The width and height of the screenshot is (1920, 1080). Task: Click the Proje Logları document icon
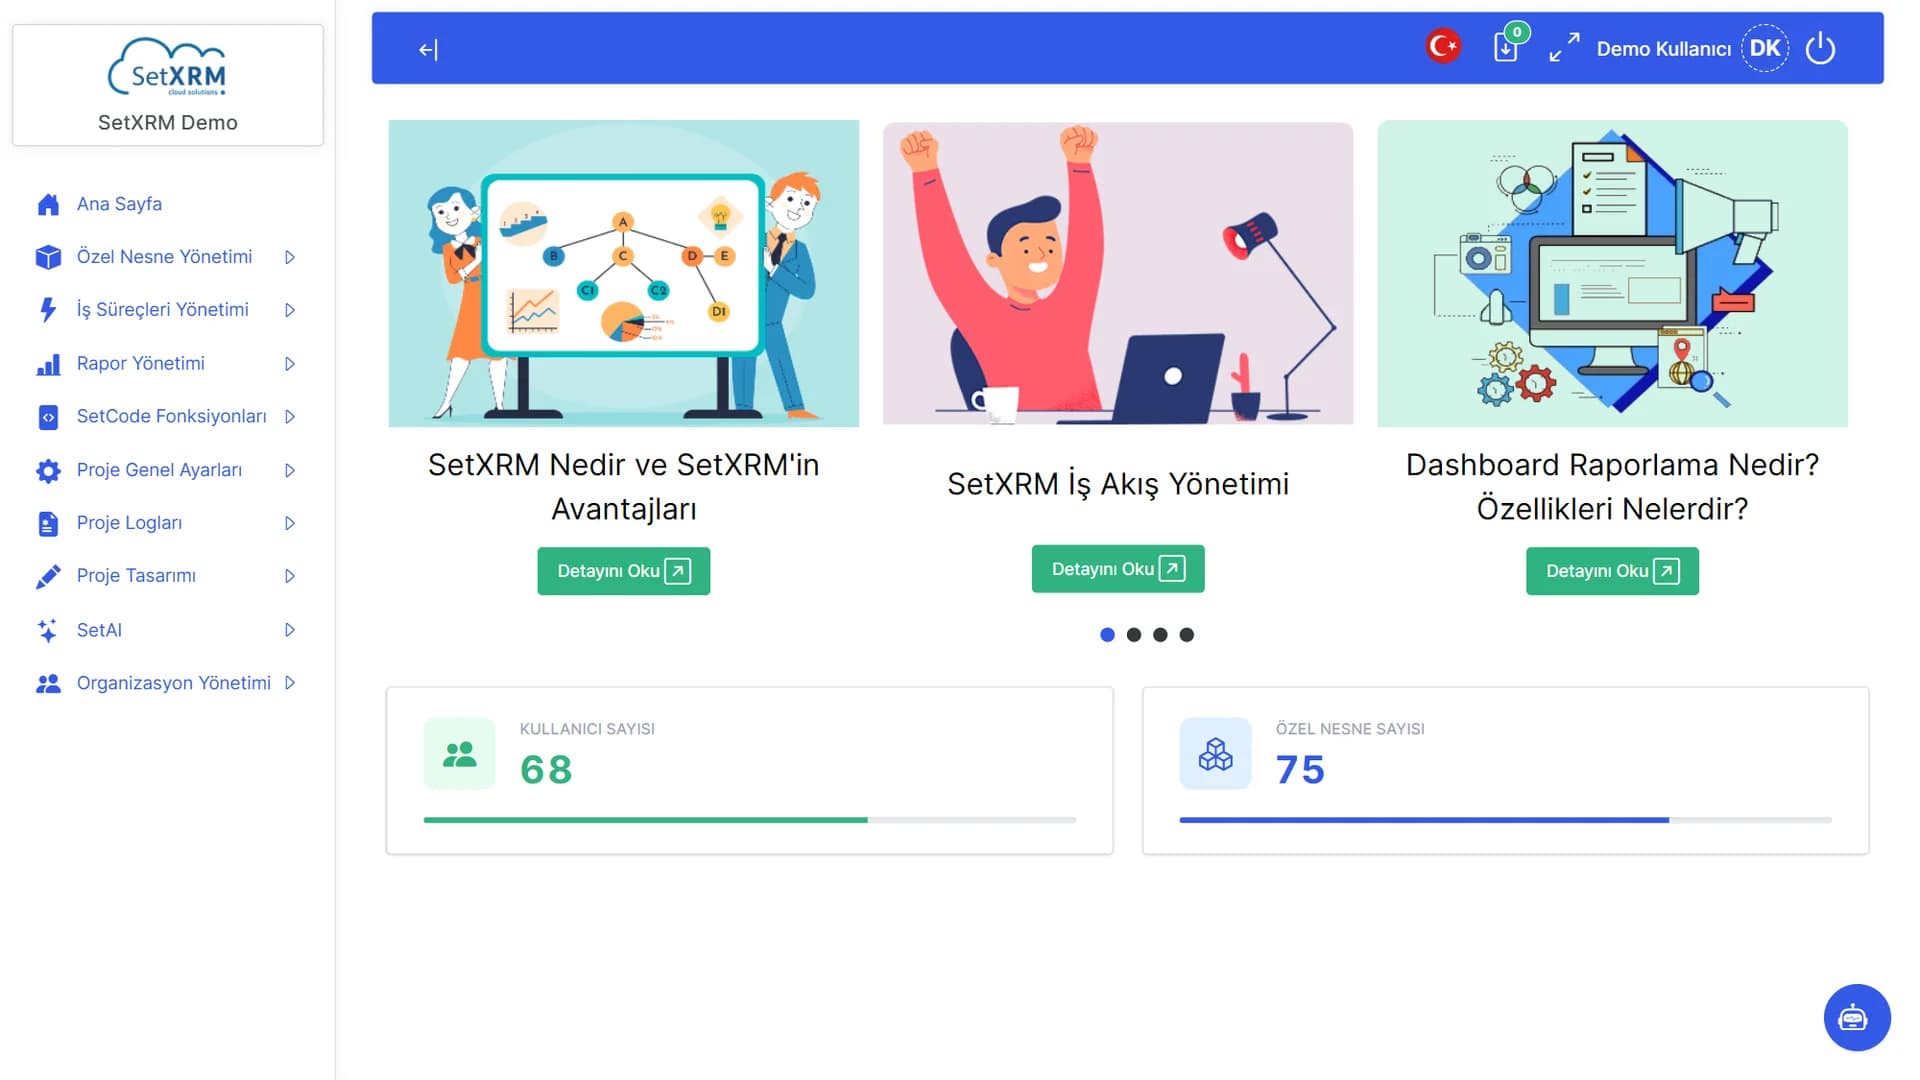(x=48, y=523)
